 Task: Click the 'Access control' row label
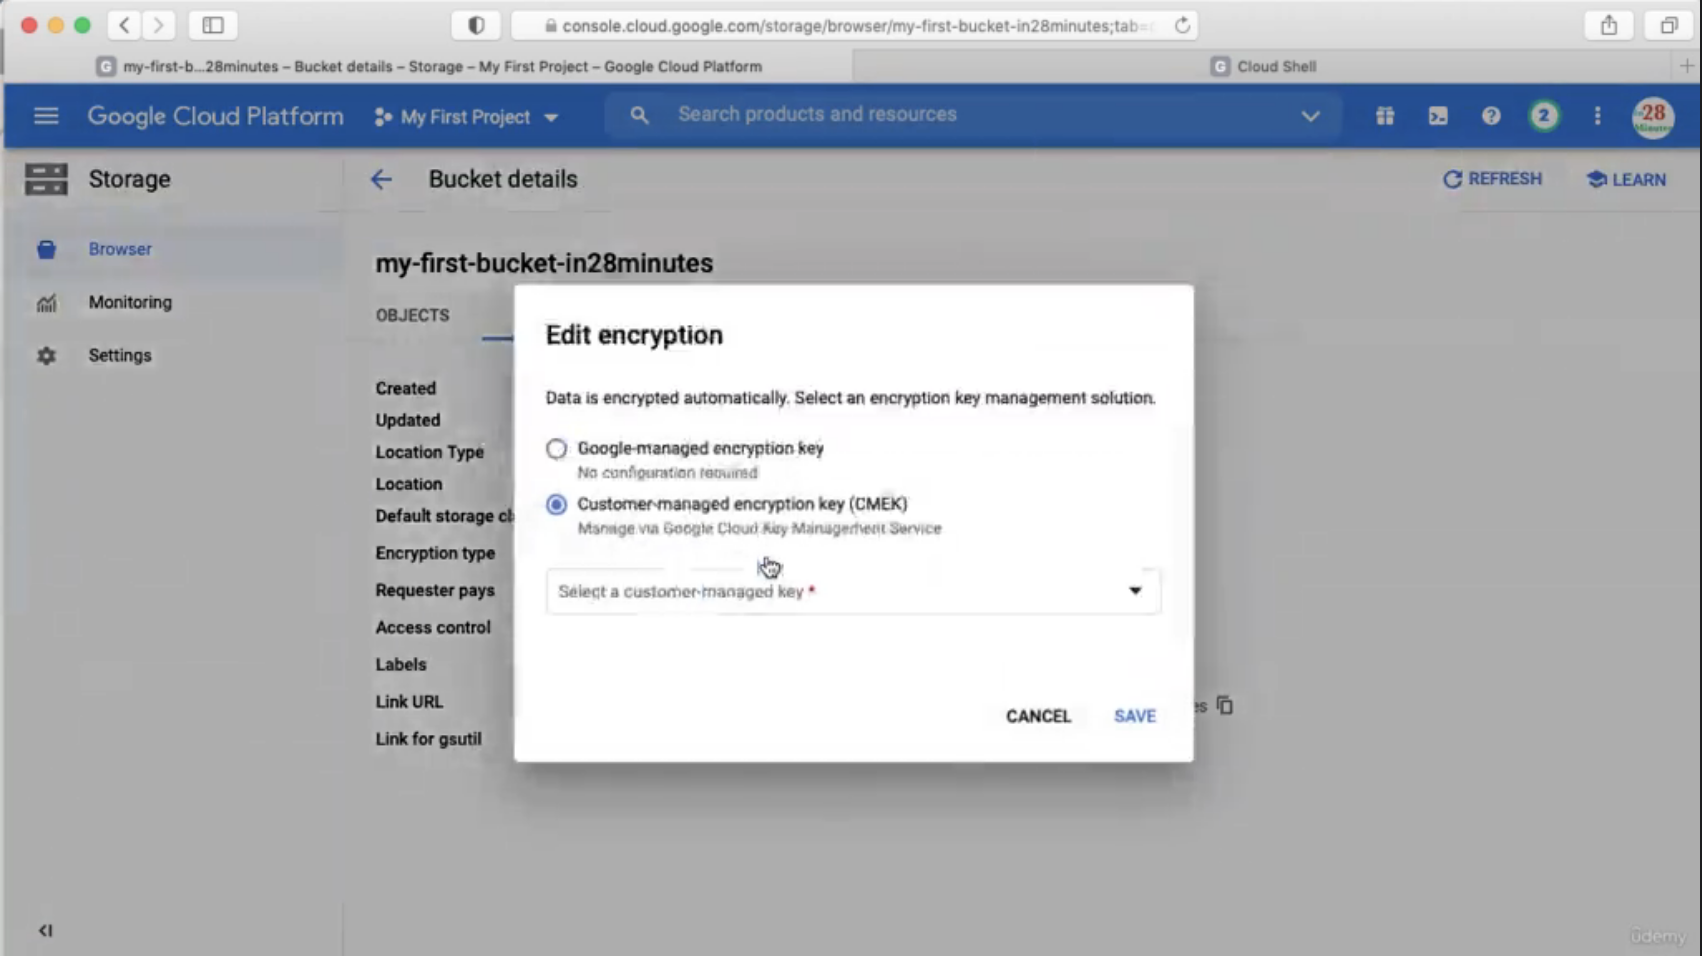[x=433, y=627]
